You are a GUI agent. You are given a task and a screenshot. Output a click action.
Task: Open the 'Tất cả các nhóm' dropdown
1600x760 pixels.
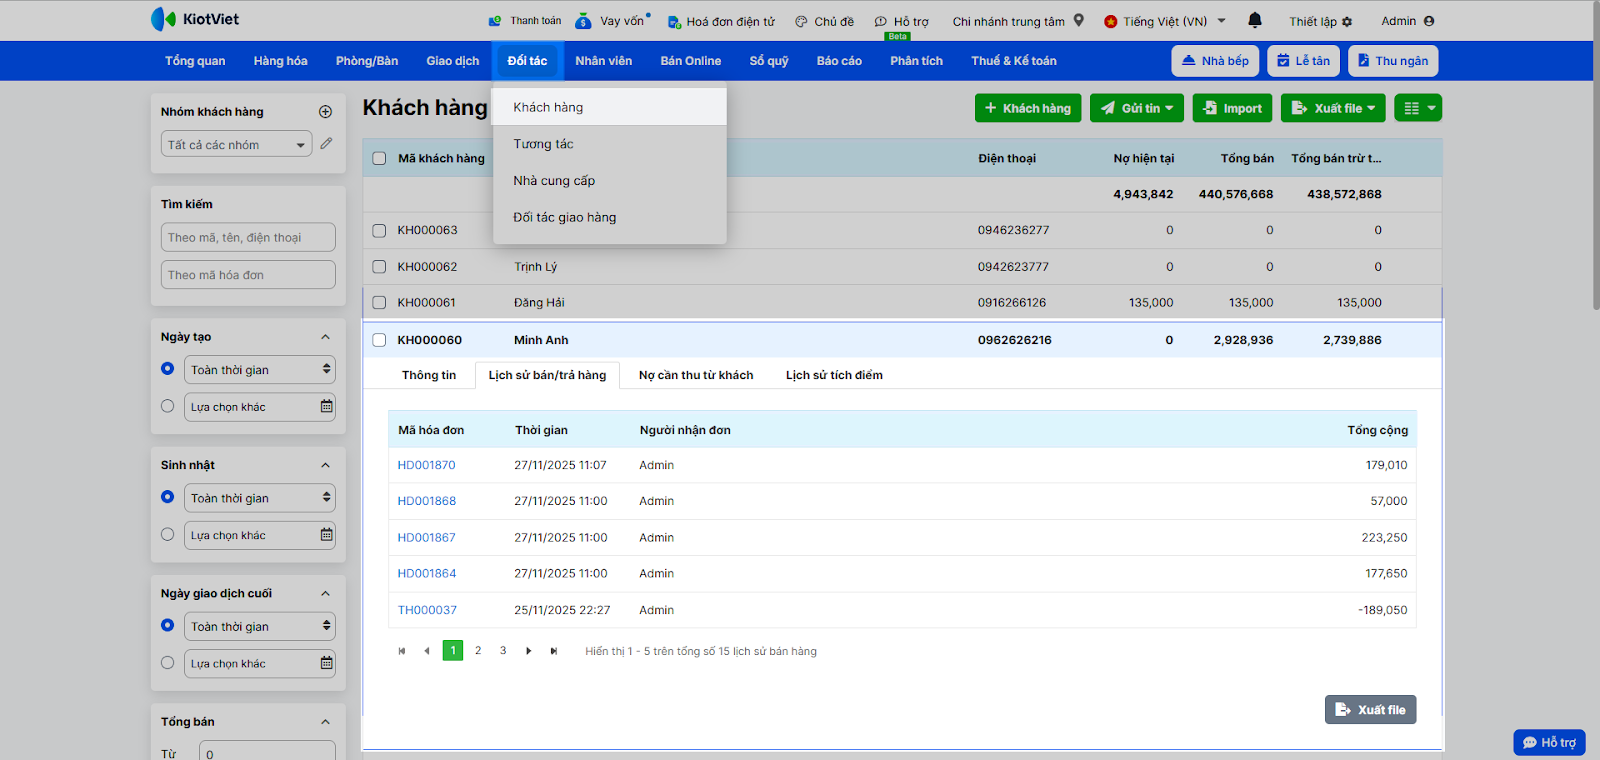coord(236,145)
